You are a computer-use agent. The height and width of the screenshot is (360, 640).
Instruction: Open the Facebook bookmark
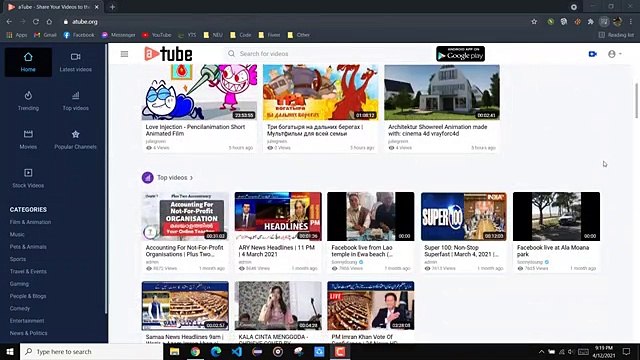click(x=79, y=35)
